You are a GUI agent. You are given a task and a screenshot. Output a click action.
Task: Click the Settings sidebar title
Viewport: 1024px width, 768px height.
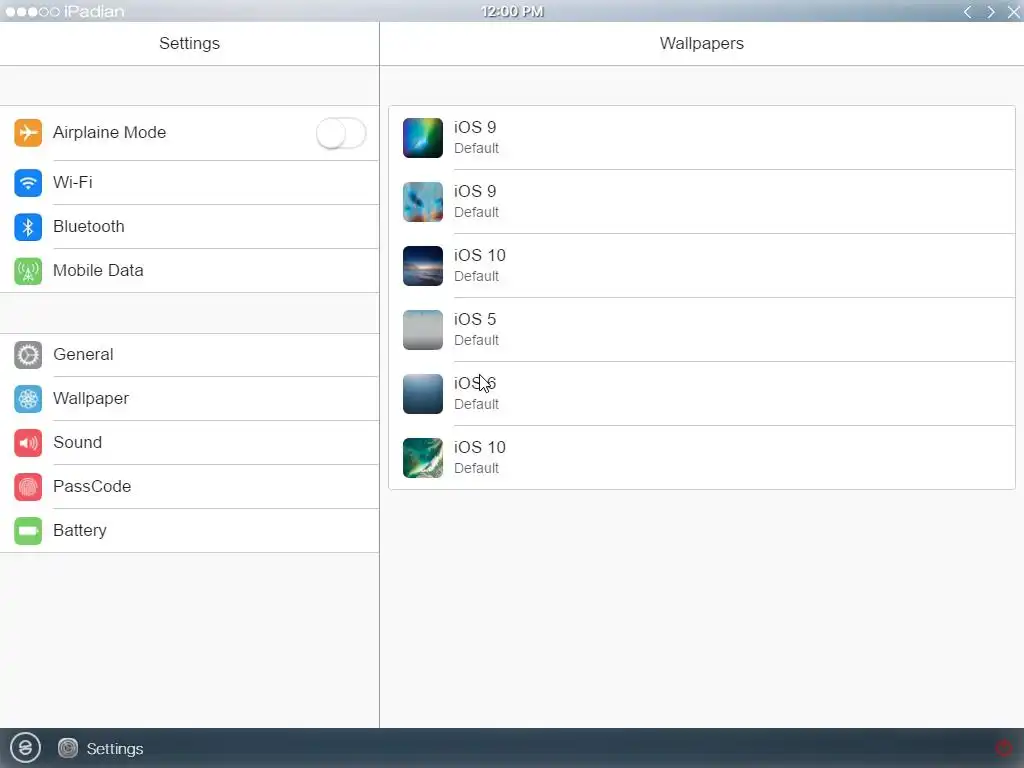coord(189,43)
